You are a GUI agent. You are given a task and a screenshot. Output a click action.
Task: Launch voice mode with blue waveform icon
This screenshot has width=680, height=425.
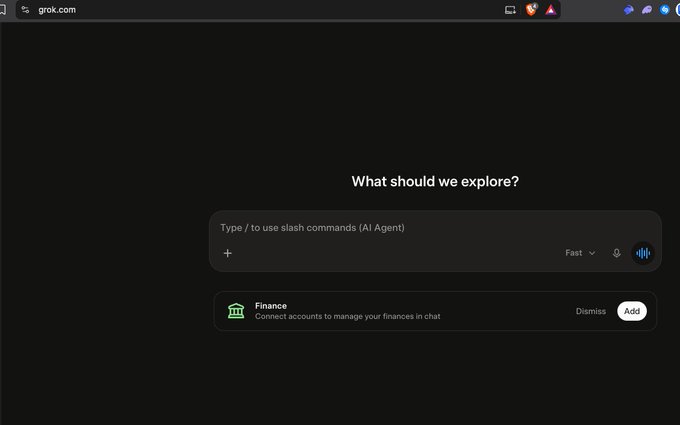(643, 253)
